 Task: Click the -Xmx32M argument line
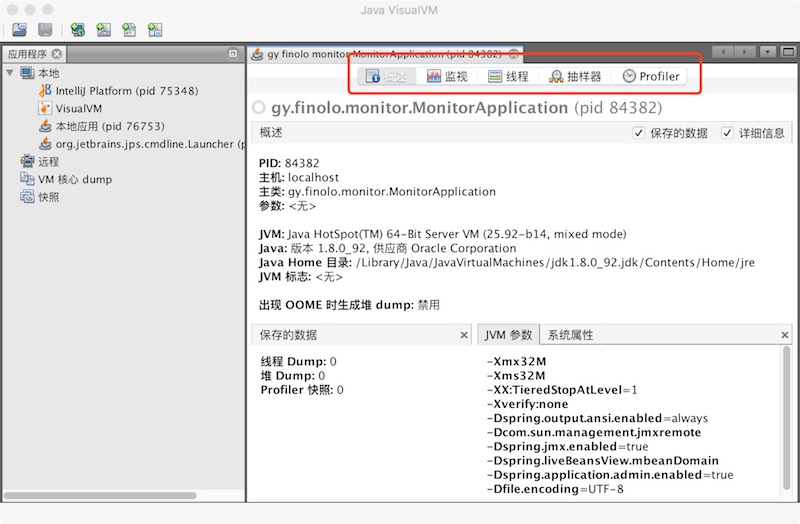(516, 361)
